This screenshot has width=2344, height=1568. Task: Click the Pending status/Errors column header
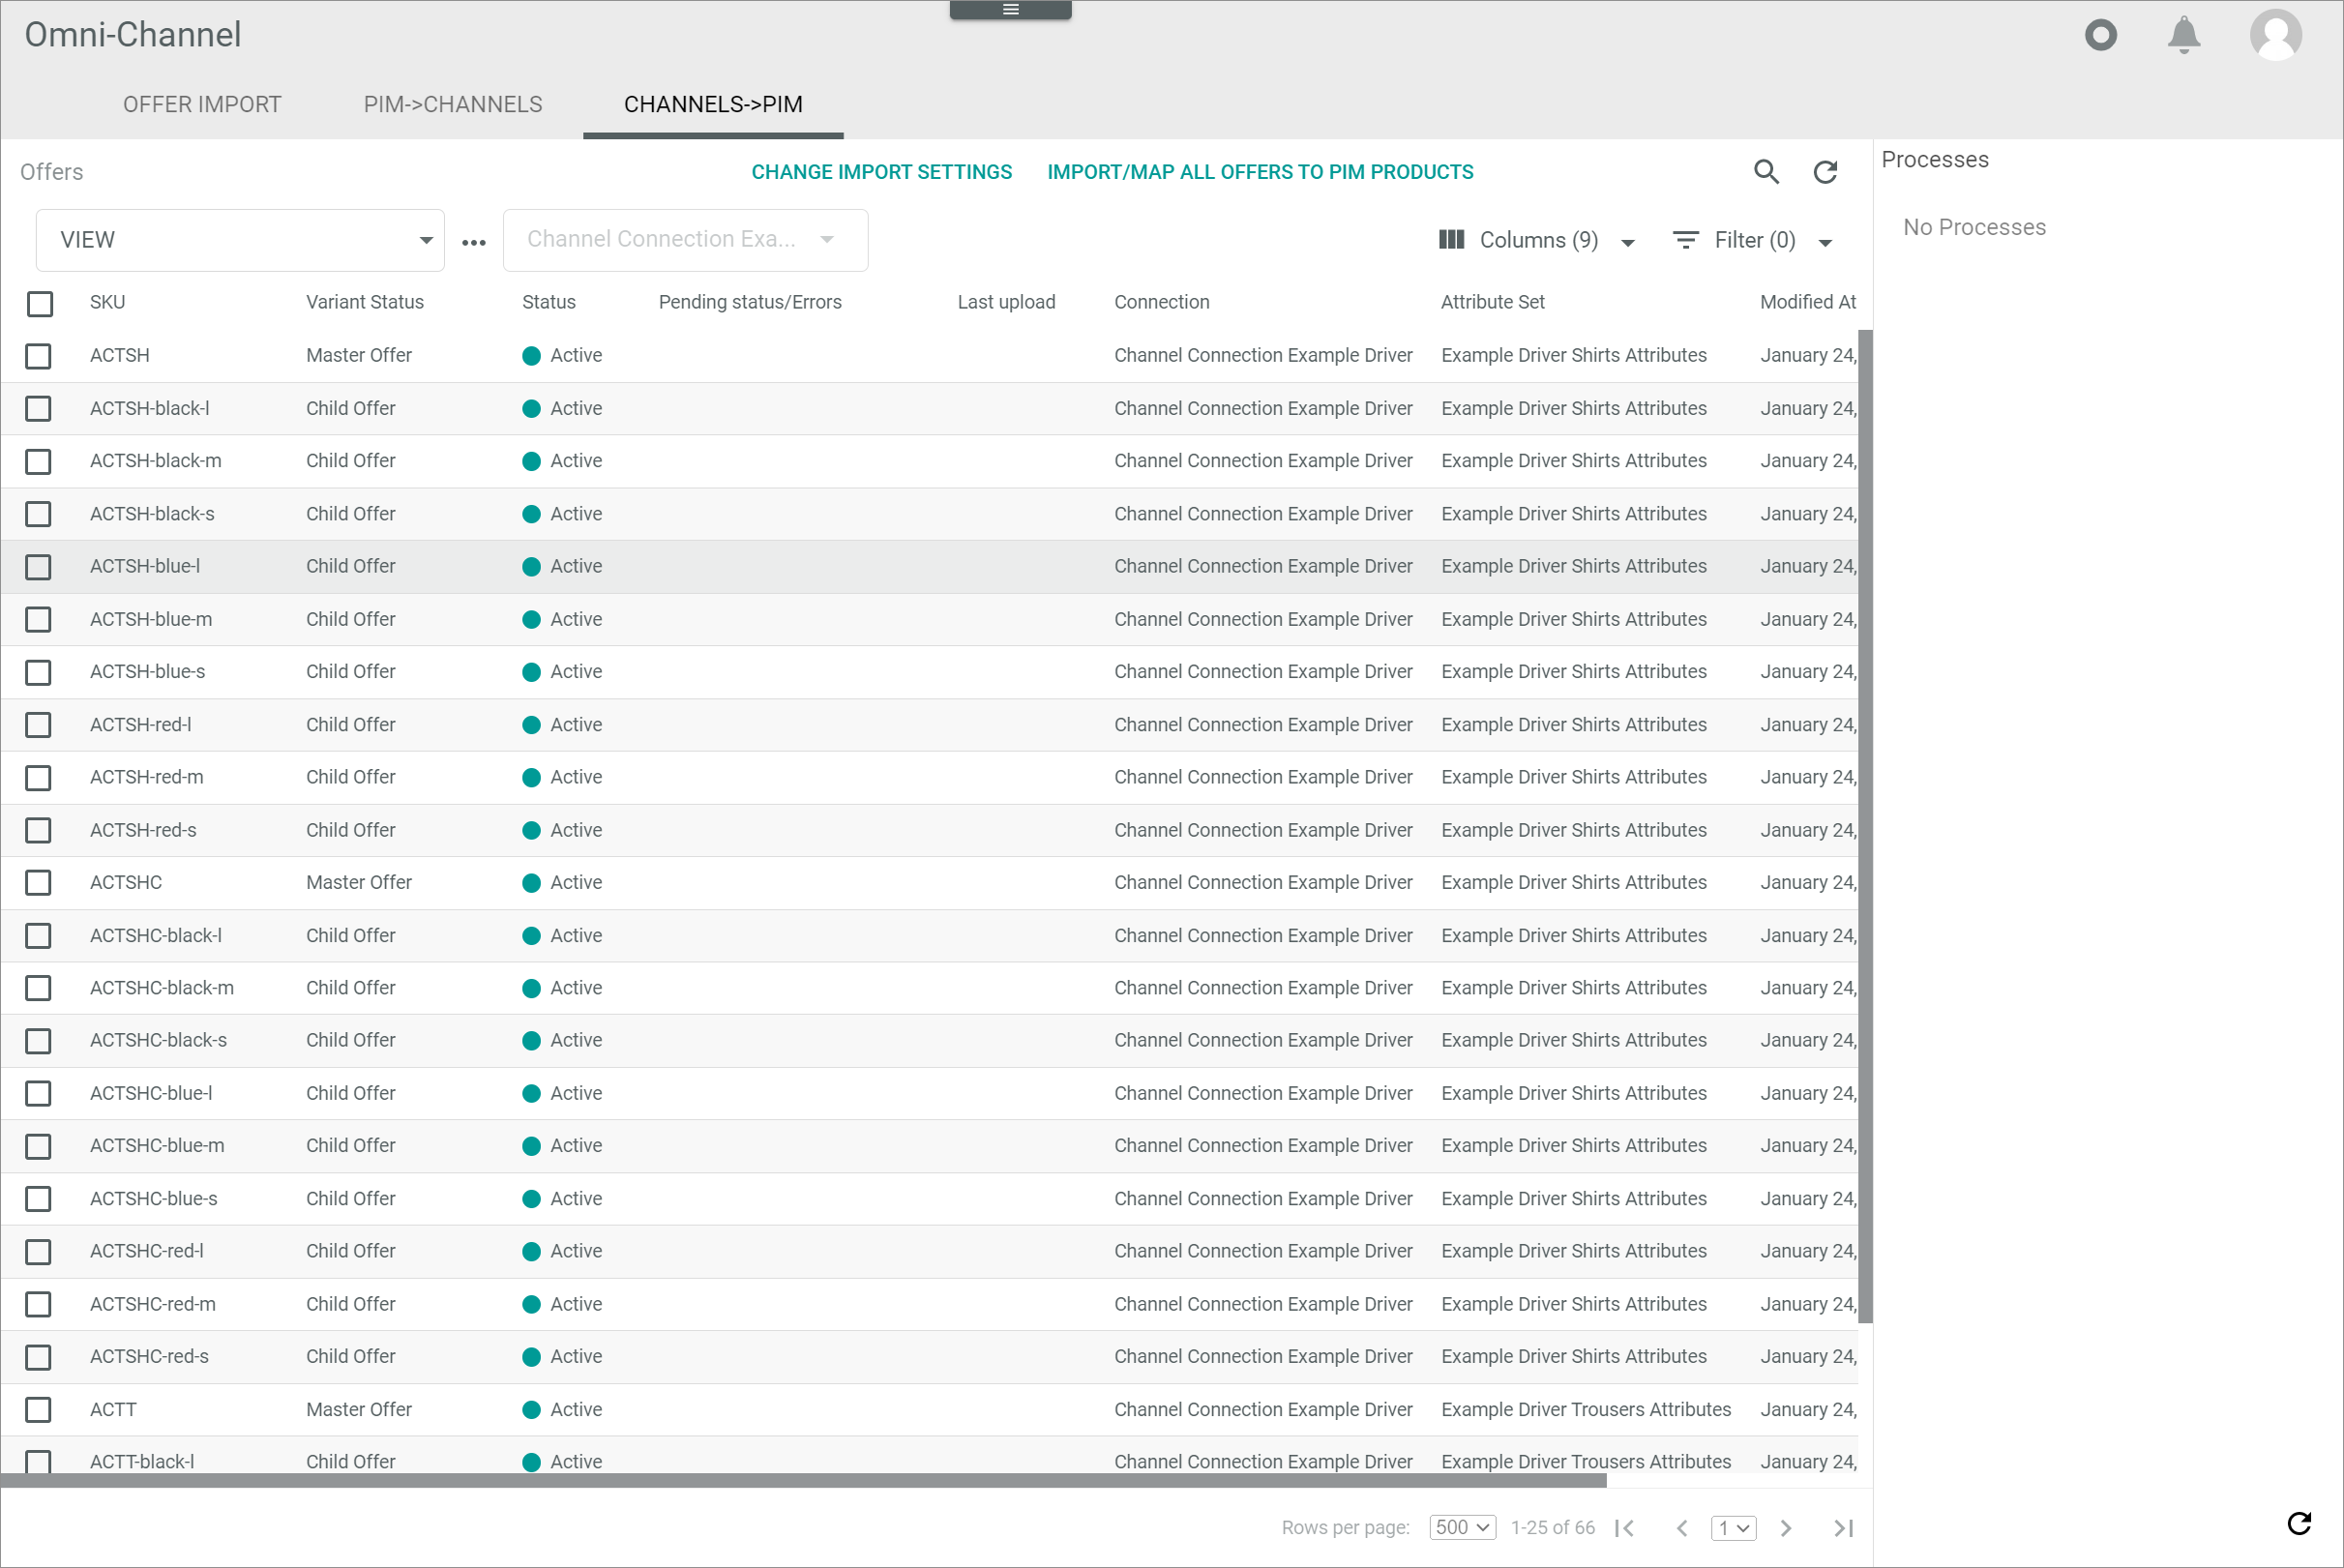tap(749, 302)
